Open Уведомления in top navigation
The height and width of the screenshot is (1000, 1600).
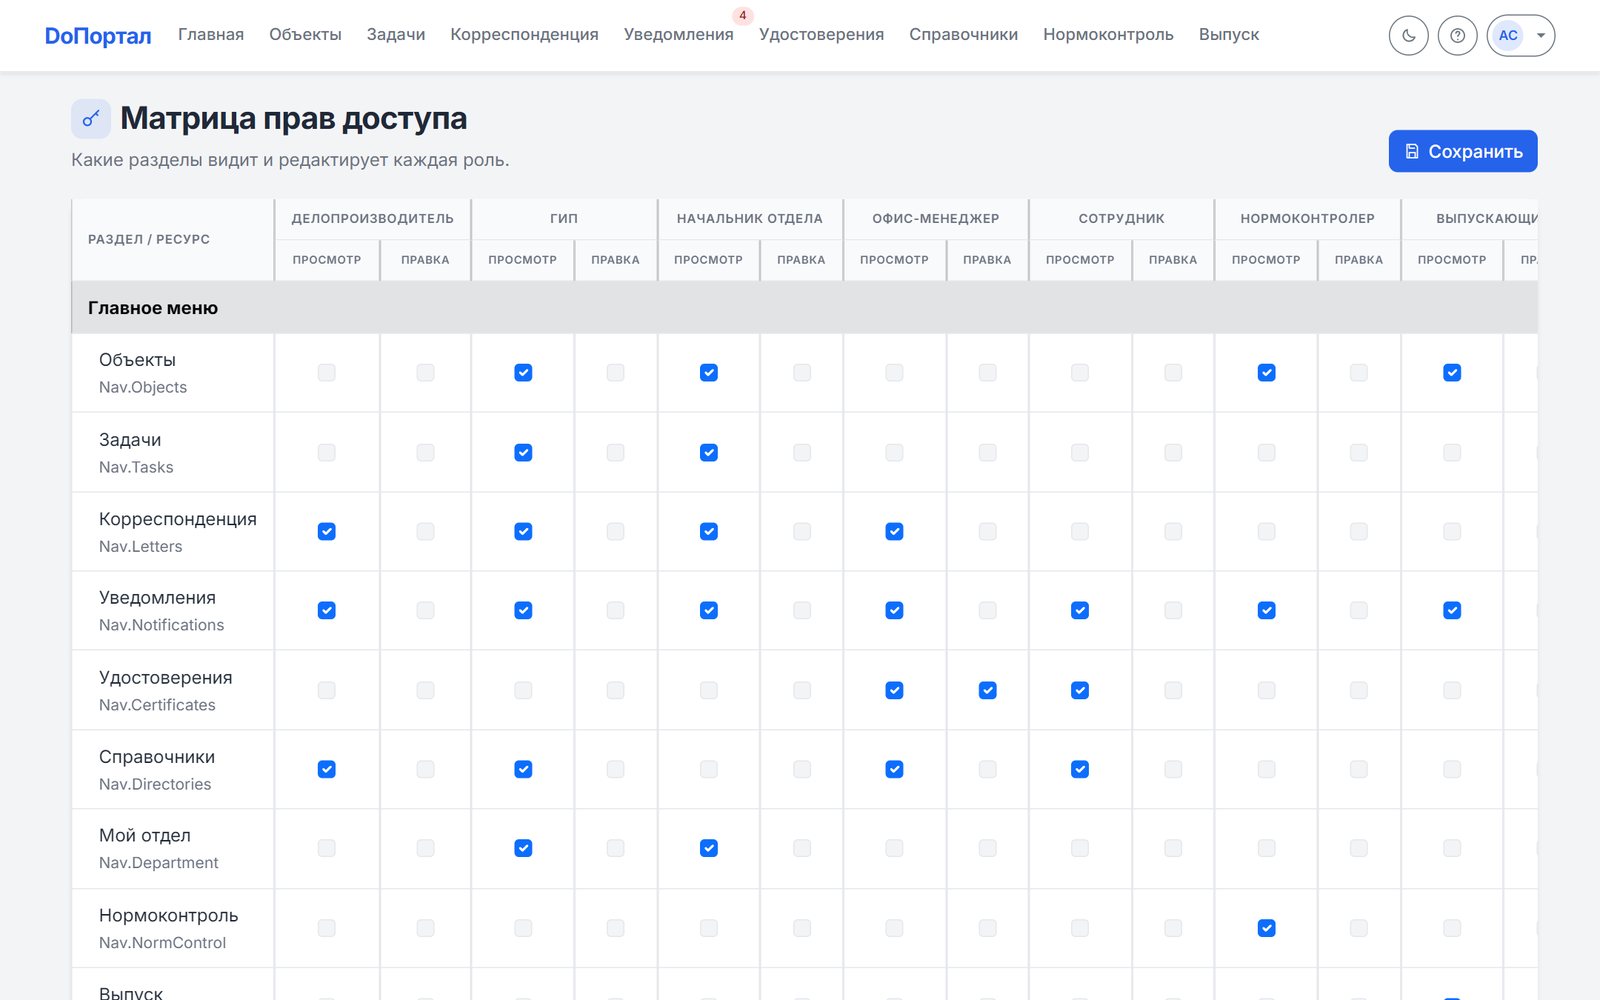click(x=679, y=35)
